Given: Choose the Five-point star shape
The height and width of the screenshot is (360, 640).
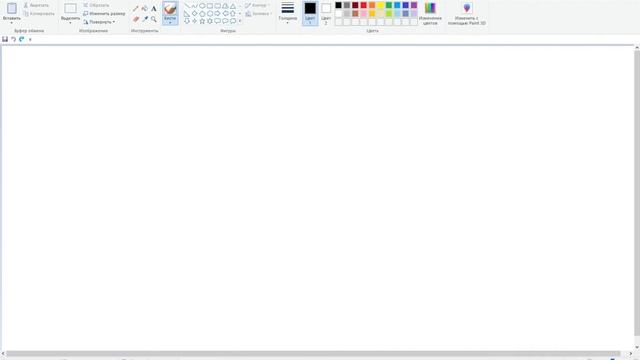Looking at the screenshot, I should [x=202, y=21].
